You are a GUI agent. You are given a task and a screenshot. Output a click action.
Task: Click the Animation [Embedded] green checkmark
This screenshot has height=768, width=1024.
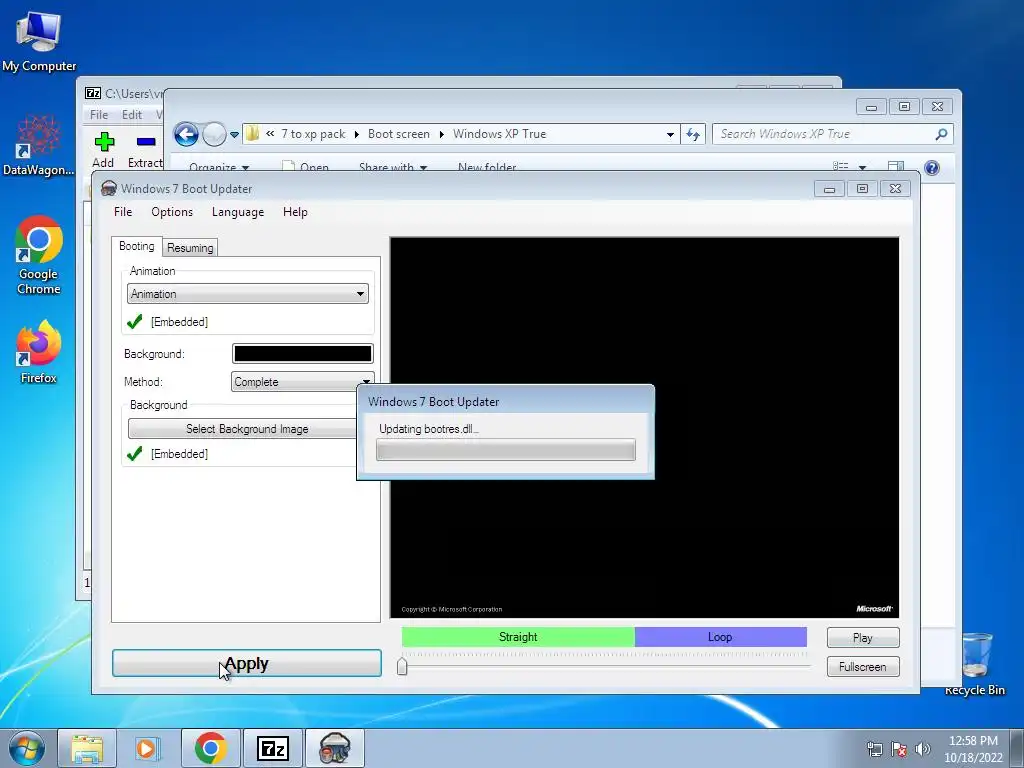point(135,321)
